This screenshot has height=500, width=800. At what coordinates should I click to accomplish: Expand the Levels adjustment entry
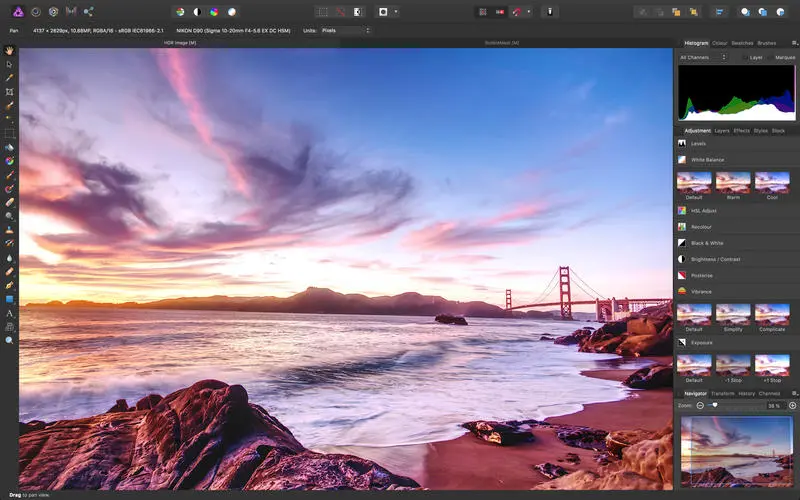click(698, 144)
